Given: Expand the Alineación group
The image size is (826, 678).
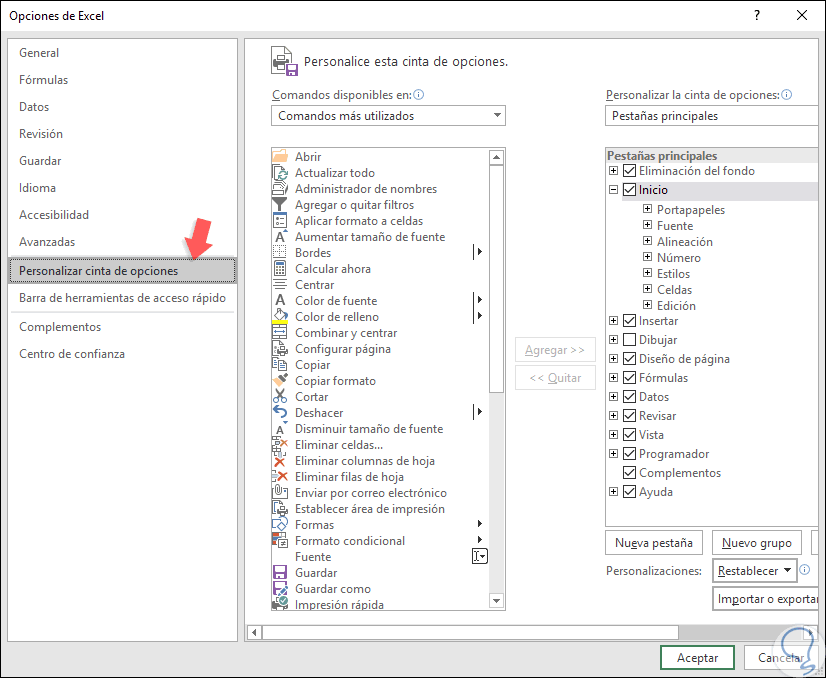Looking at the screenshot, I should (x=647, y=241).
